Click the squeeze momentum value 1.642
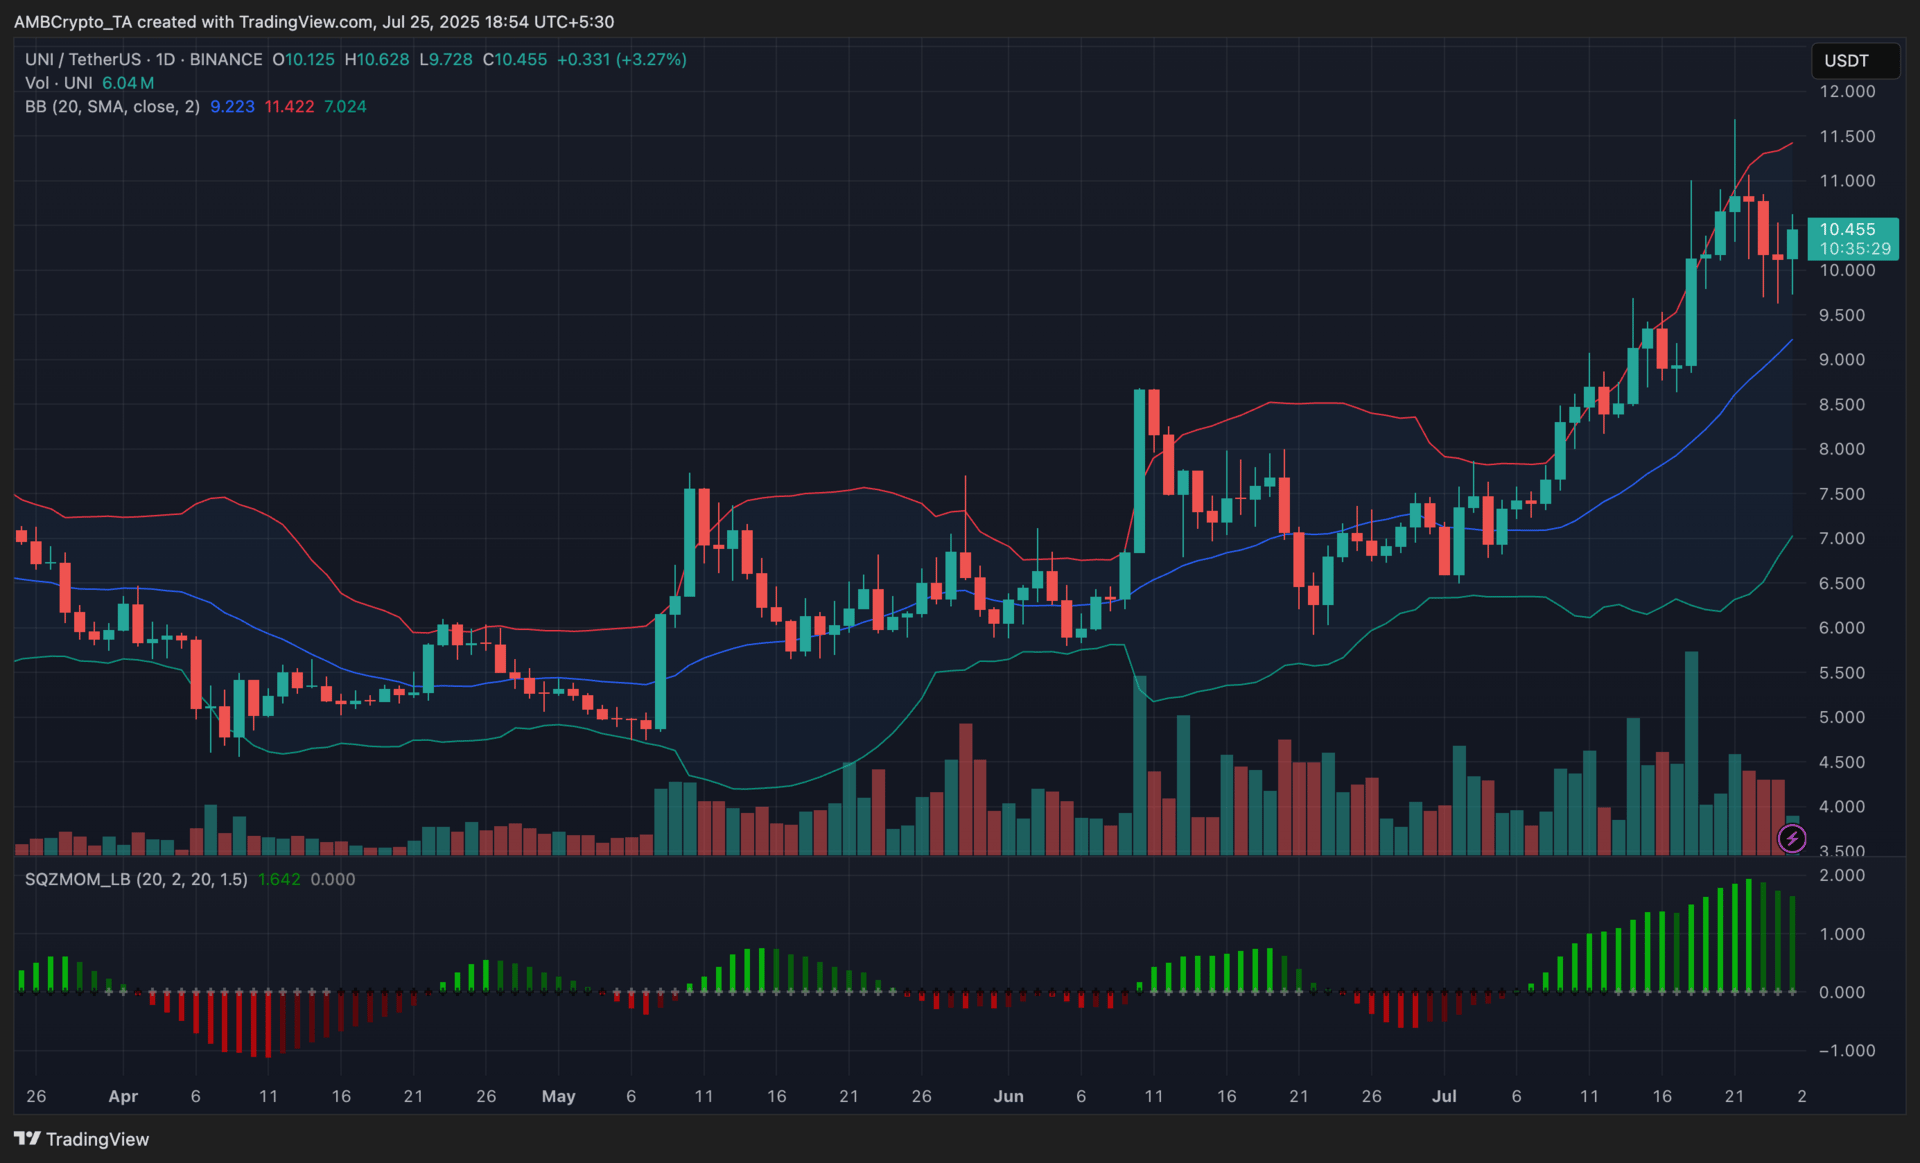 click(279, 879)
